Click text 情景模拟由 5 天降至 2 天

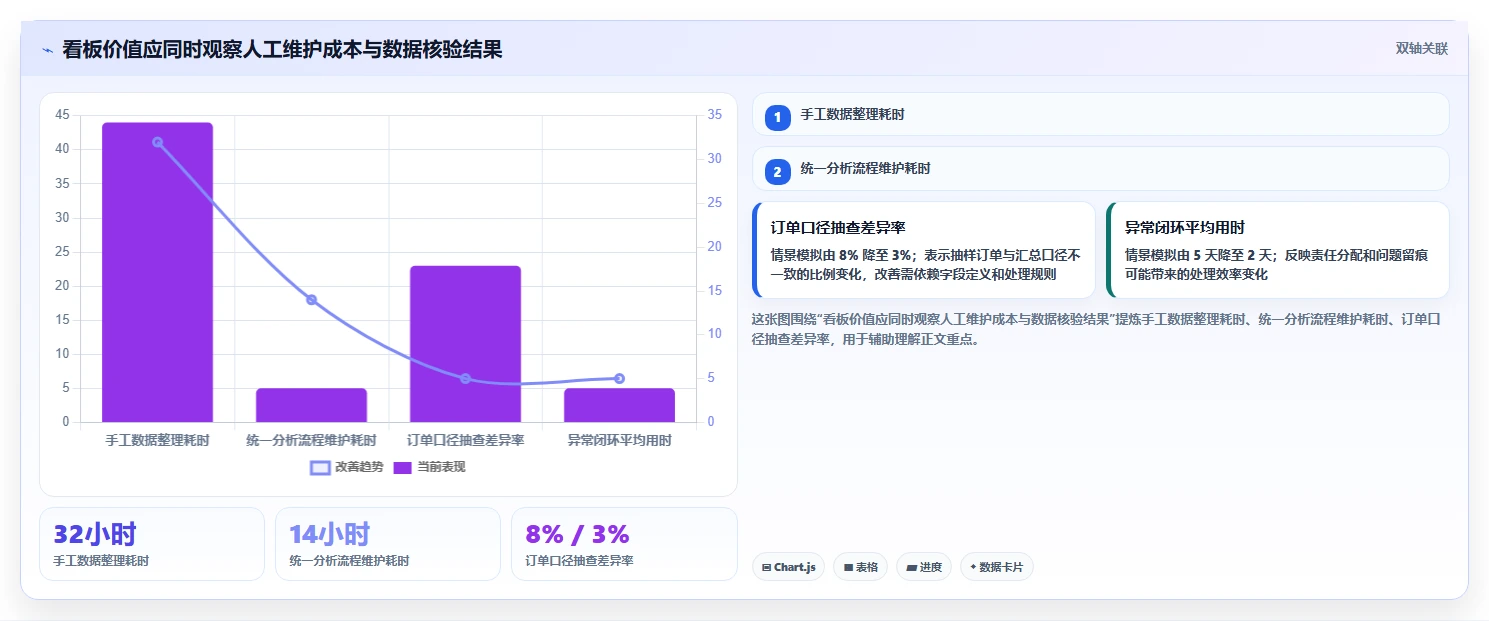pos(1198,255)
